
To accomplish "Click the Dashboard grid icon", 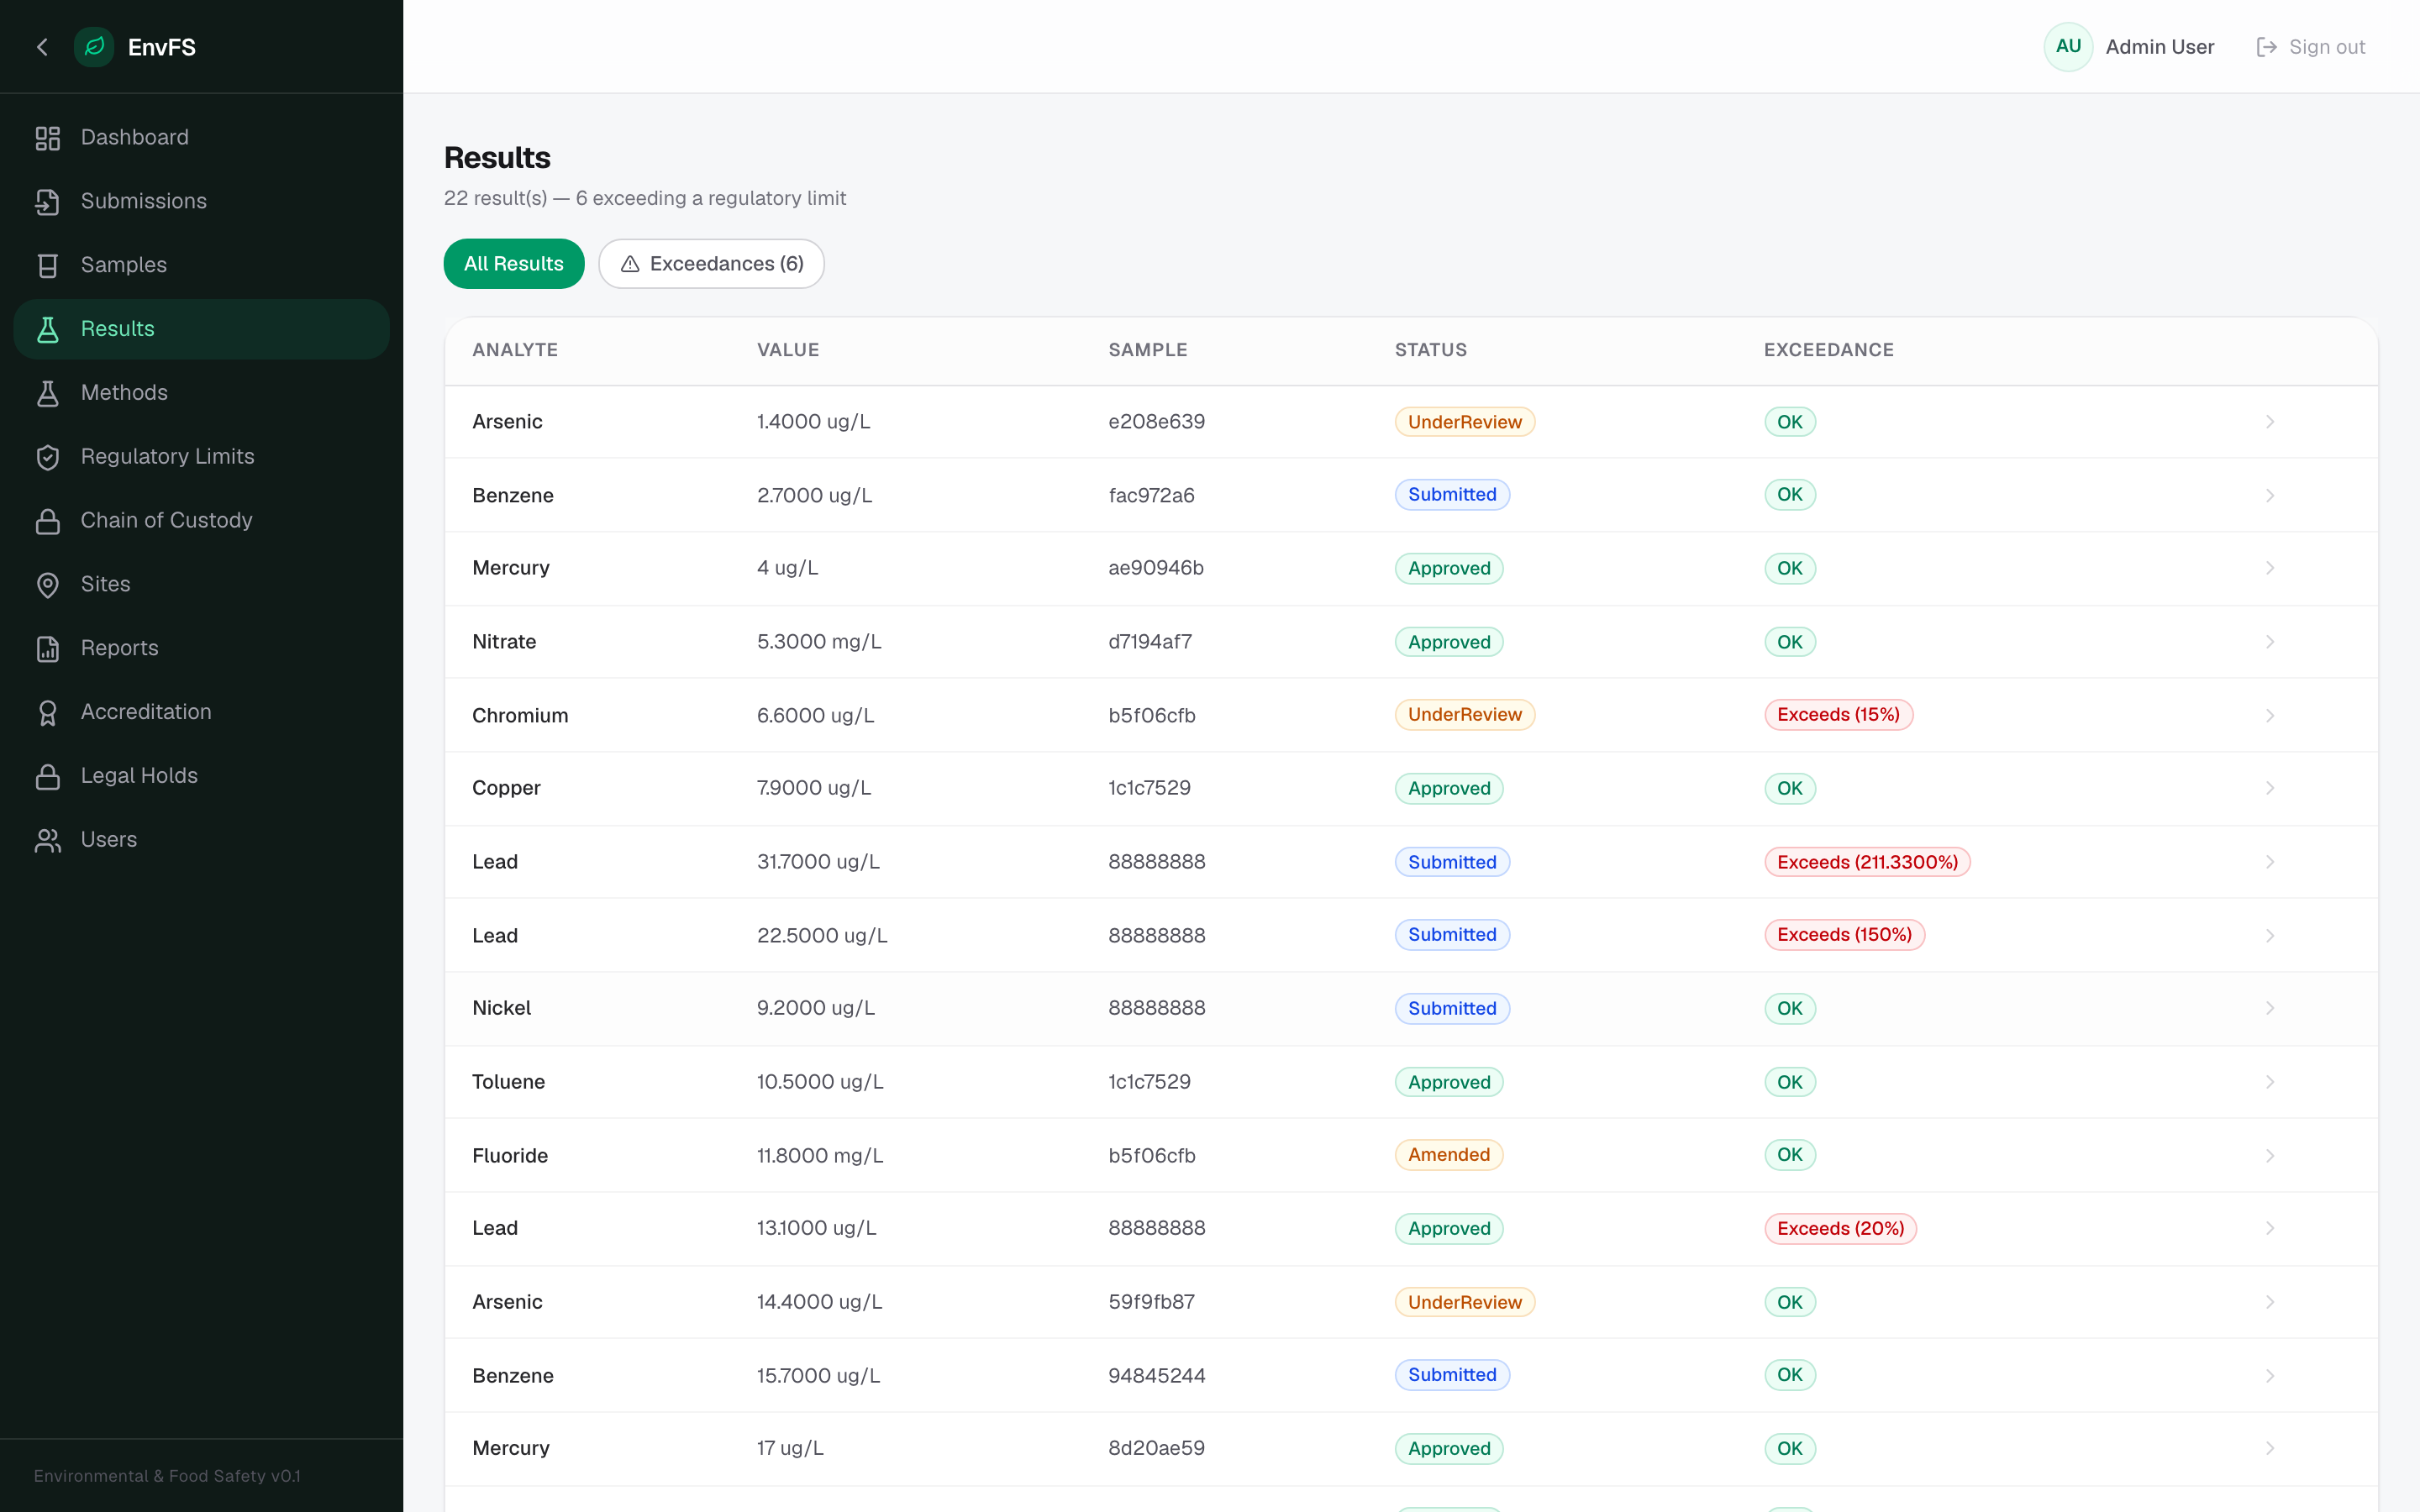I will [x=48, y=138].
